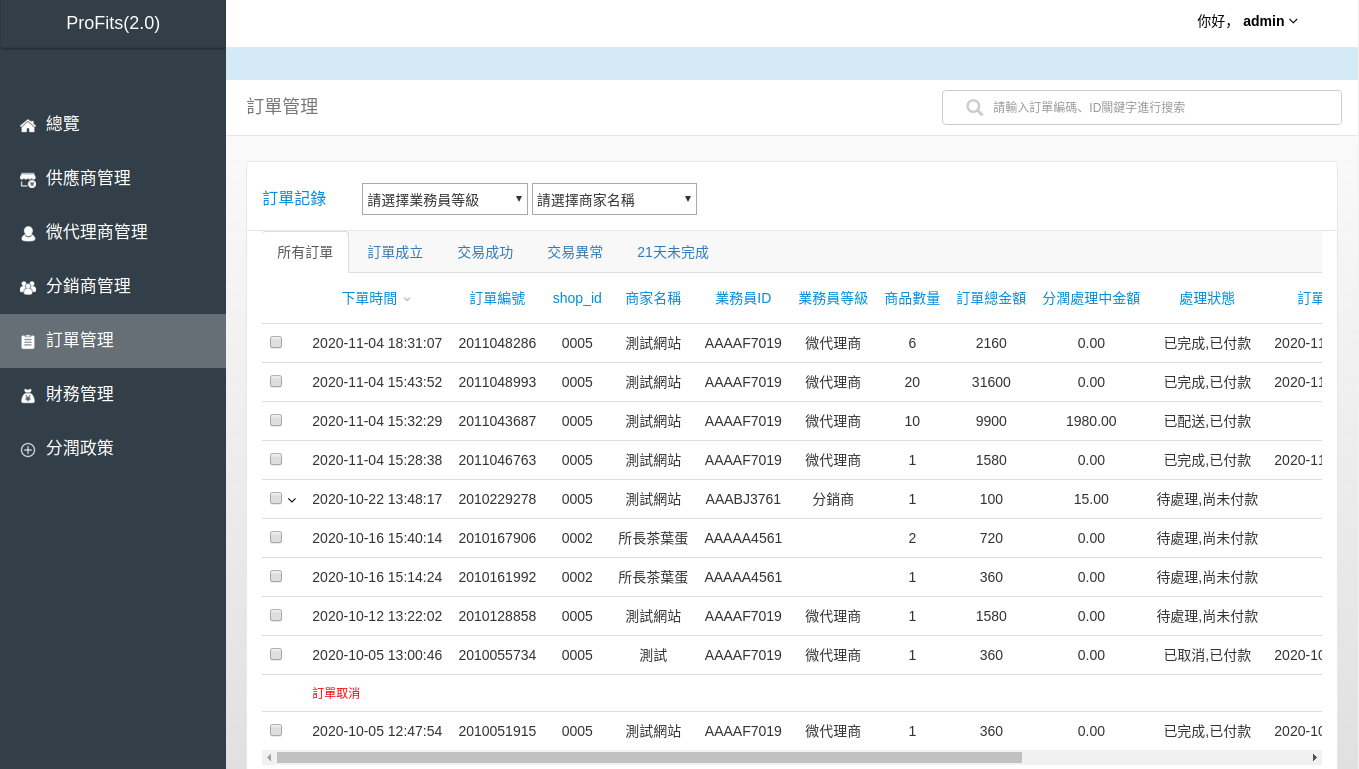
Task: Check the box for order 2011048286
Action: pyautogui.click(x=276, y=342)
